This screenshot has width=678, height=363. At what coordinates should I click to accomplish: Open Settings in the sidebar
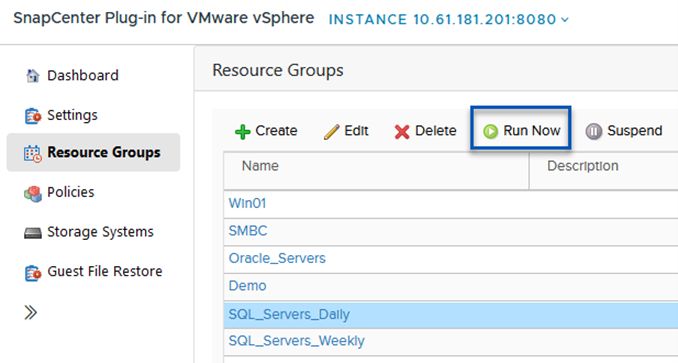[72, 115]
